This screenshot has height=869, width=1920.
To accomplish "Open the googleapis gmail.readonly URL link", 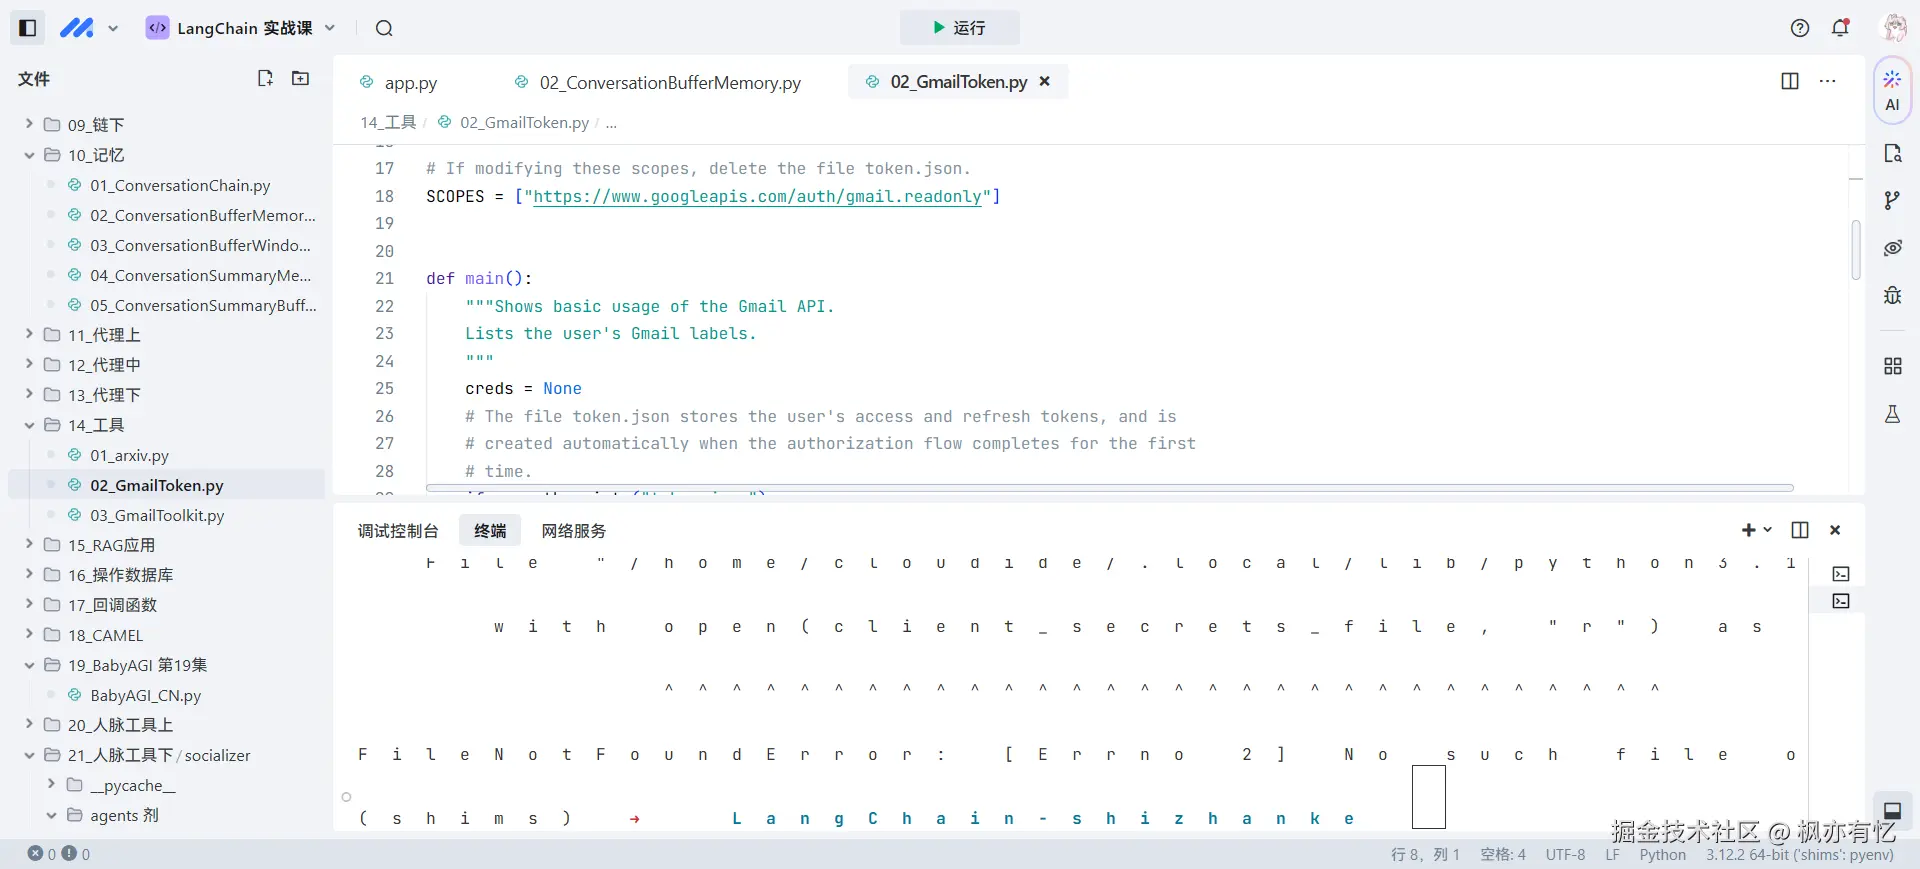I will pyautogui.click(x=757, y=197).
